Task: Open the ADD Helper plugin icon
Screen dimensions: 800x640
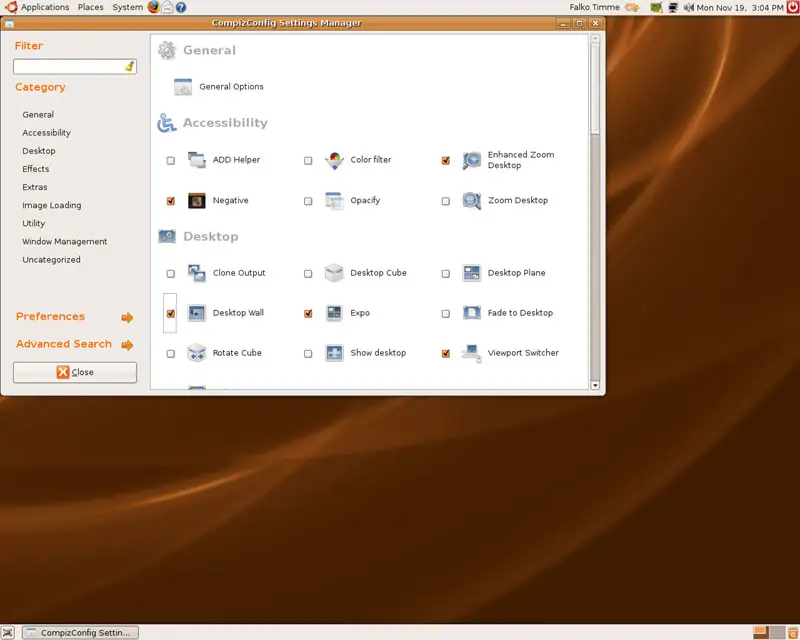Action: (196, 160)
